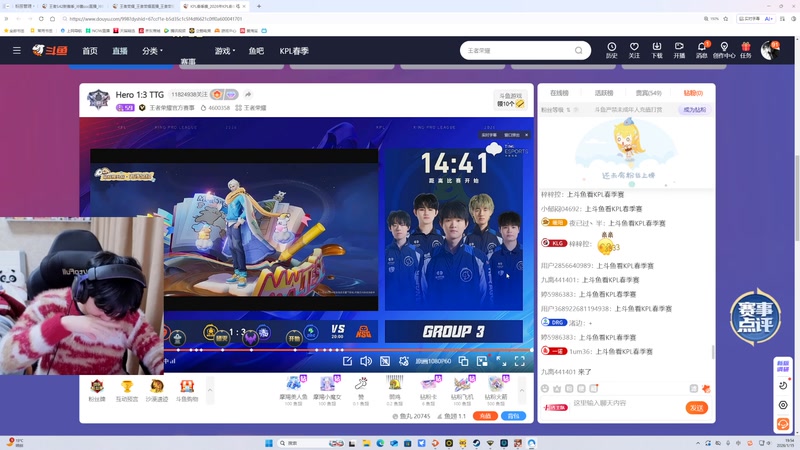Send the 钻粉火箭 gift
The width and height of the screenshot is (800, 450).
pos(495,390)
